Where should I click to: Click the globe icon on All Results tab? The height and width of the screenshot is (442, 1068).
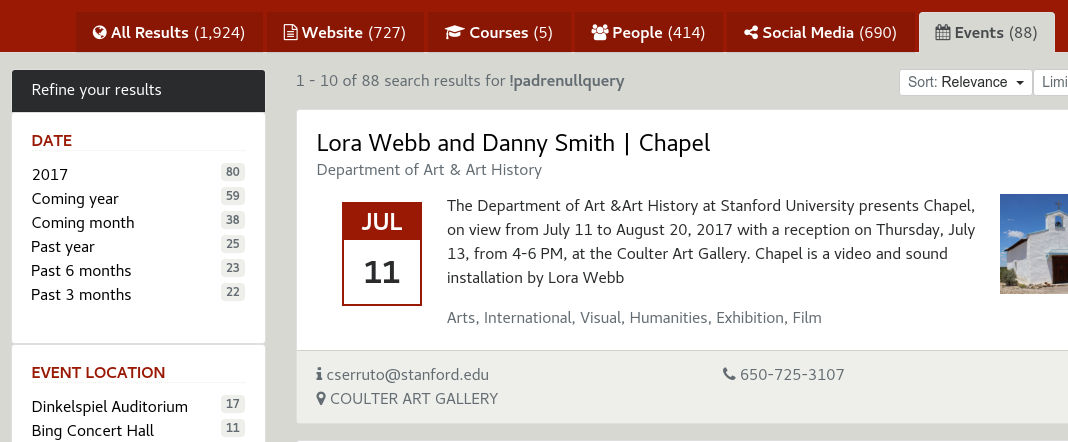pos(99,33)
